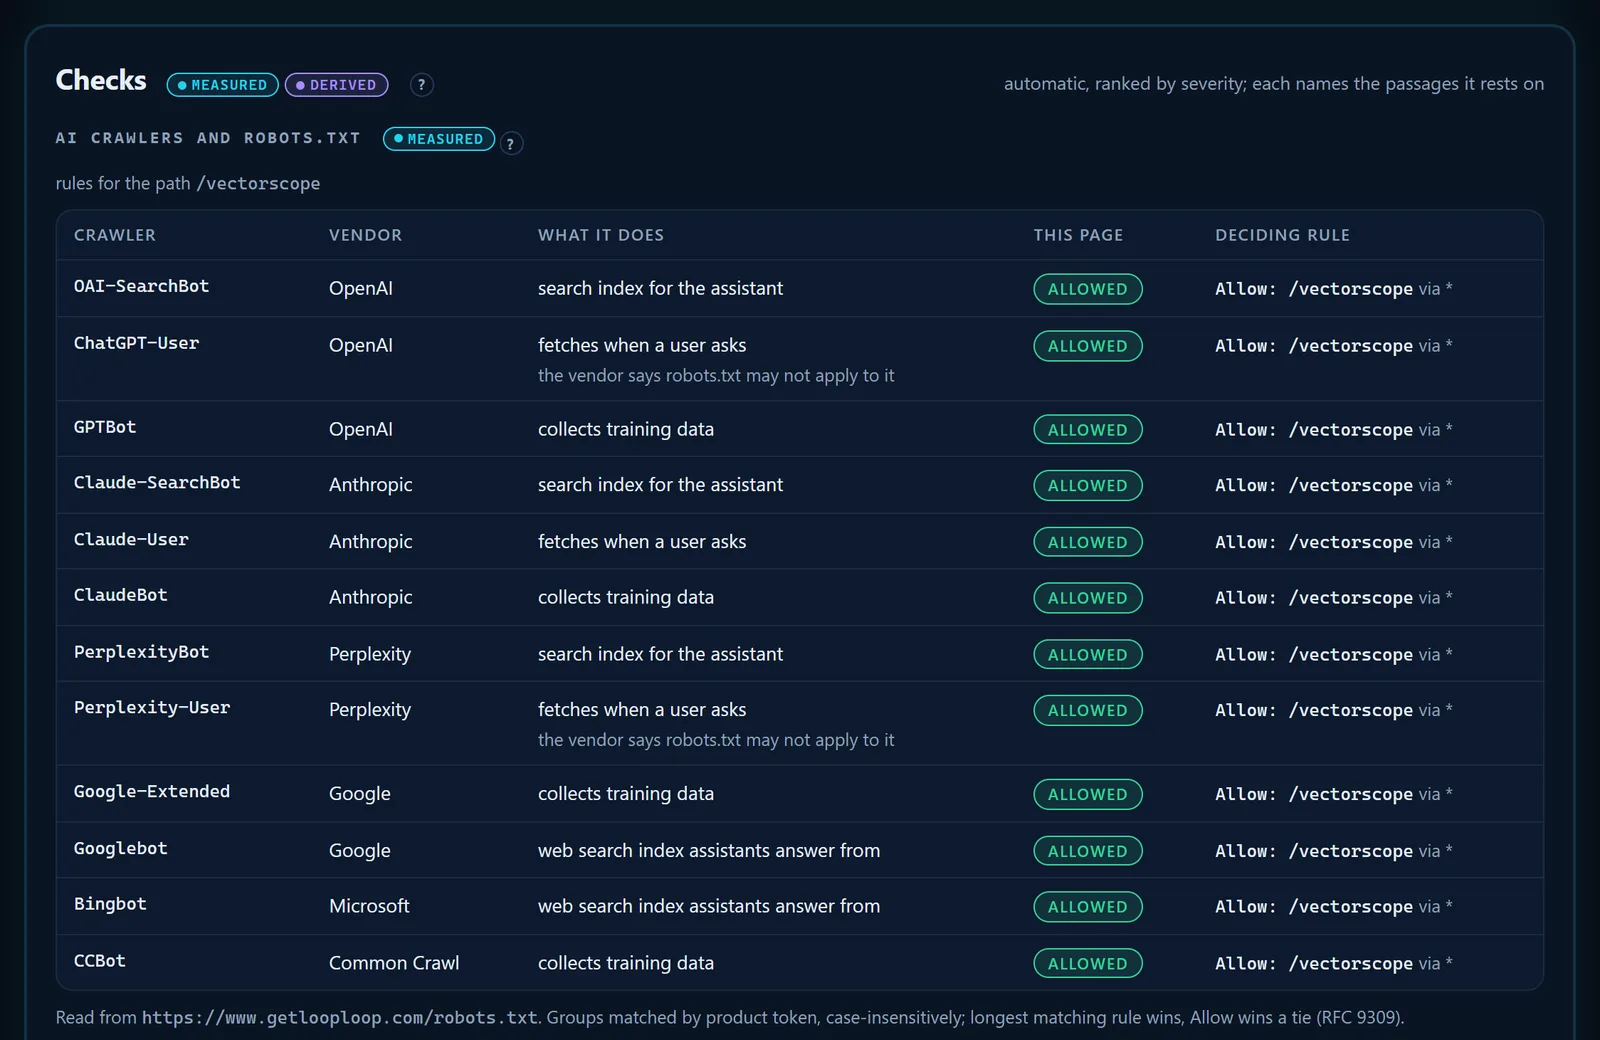Select the Claude-User crawler name
This screenshot has width=1600, height=1040.
click(x=131, y=539)
